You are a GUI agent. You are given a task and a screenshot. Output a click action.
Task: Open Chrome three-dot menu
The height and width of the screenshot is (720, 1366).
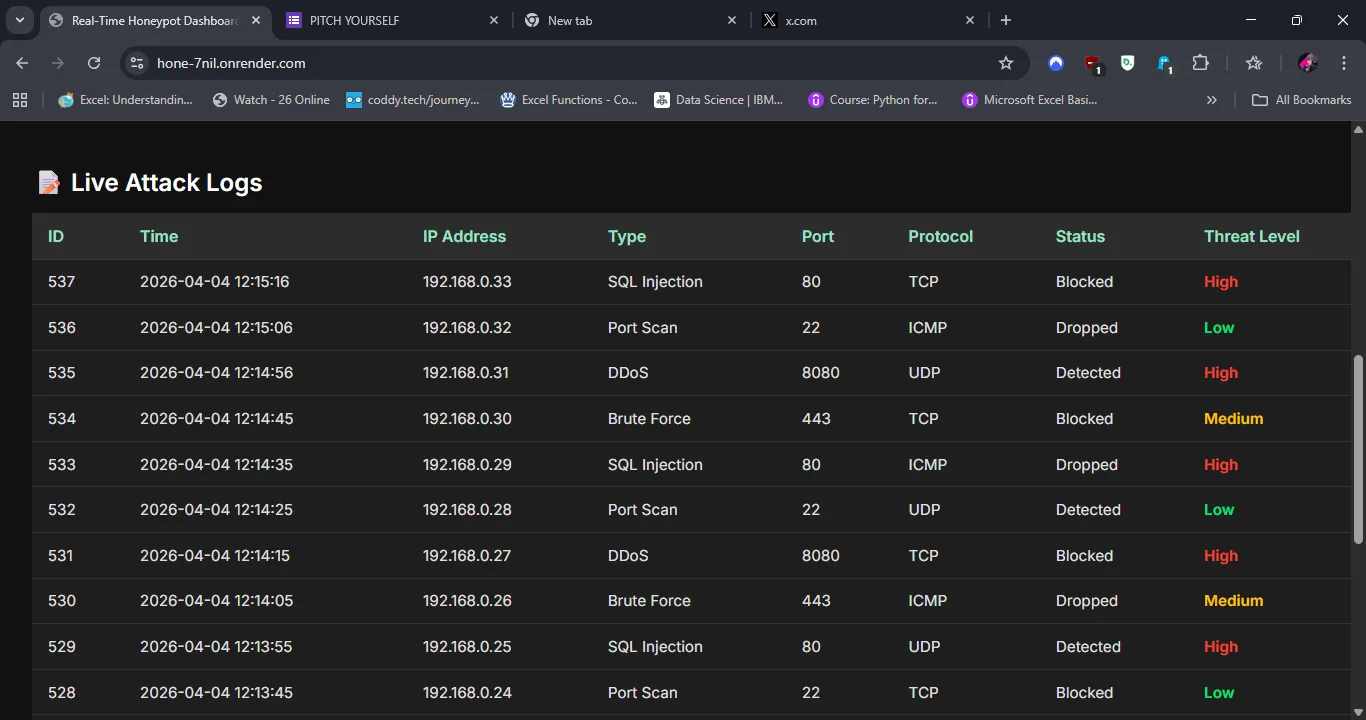point(1344,63)
